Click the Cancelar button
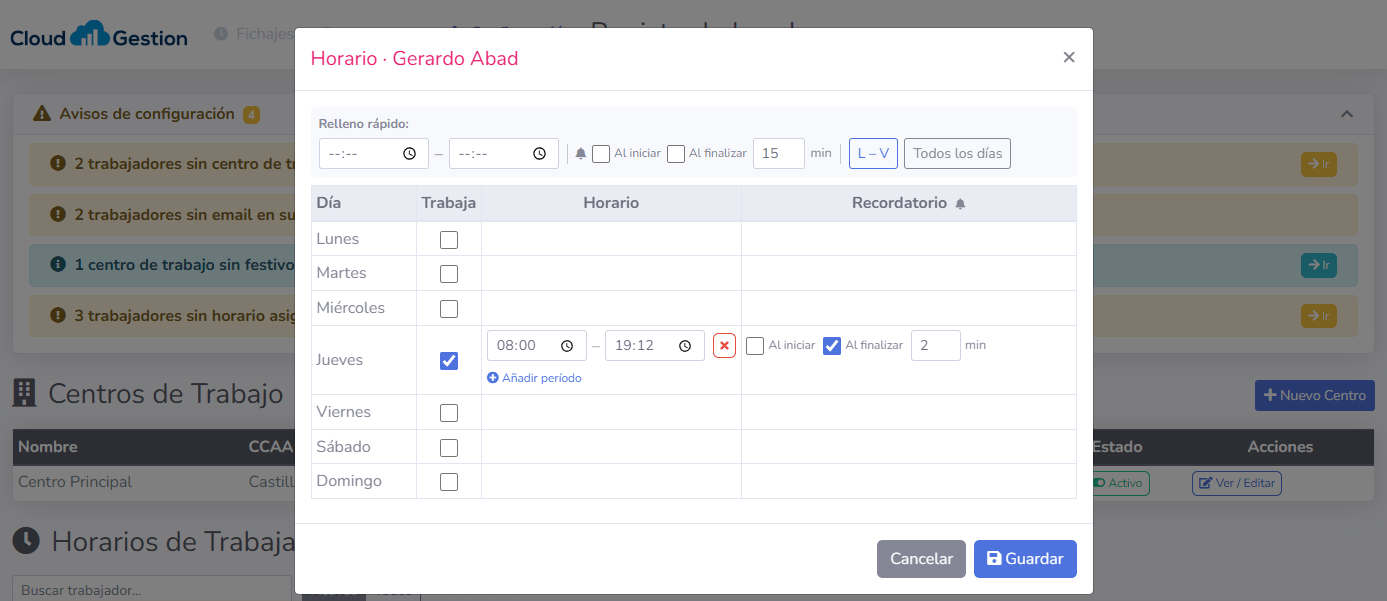 click(921, 559)
